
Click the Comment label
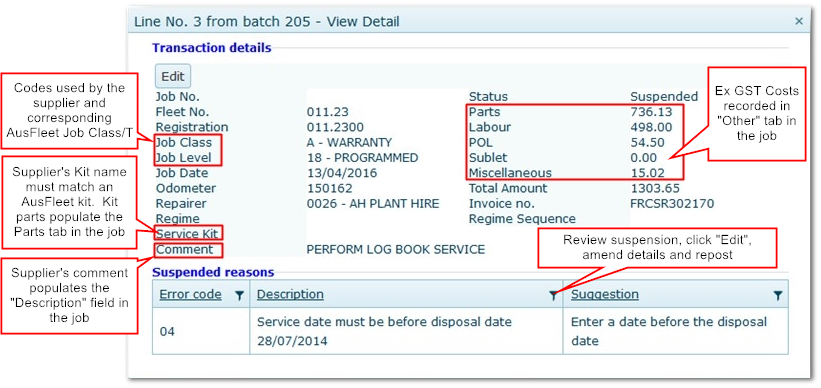[x=184, y=250]
